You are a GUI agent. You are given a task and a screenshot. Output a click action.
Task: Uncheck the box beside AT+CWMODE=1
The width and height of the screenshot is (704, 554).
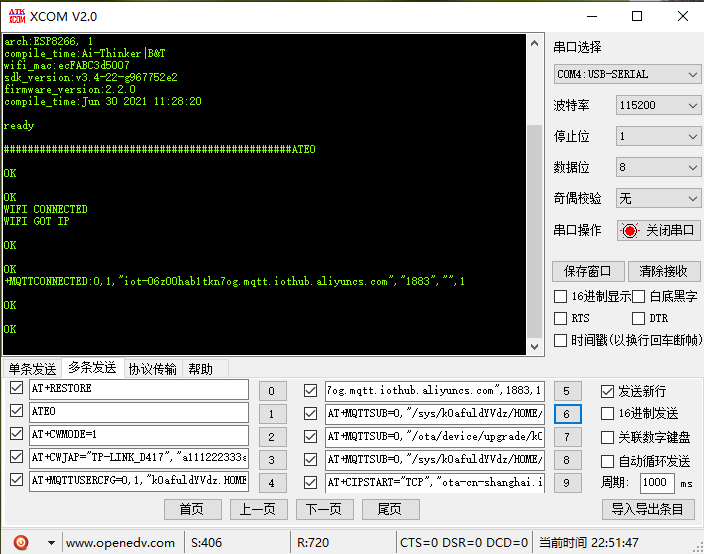16,433
